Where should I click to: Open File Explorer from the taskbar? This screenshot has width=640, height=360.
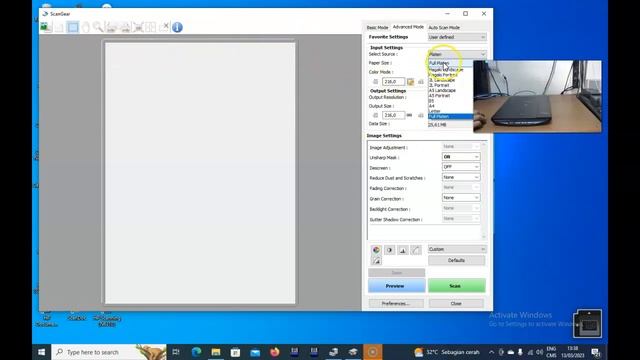(216, 352)
